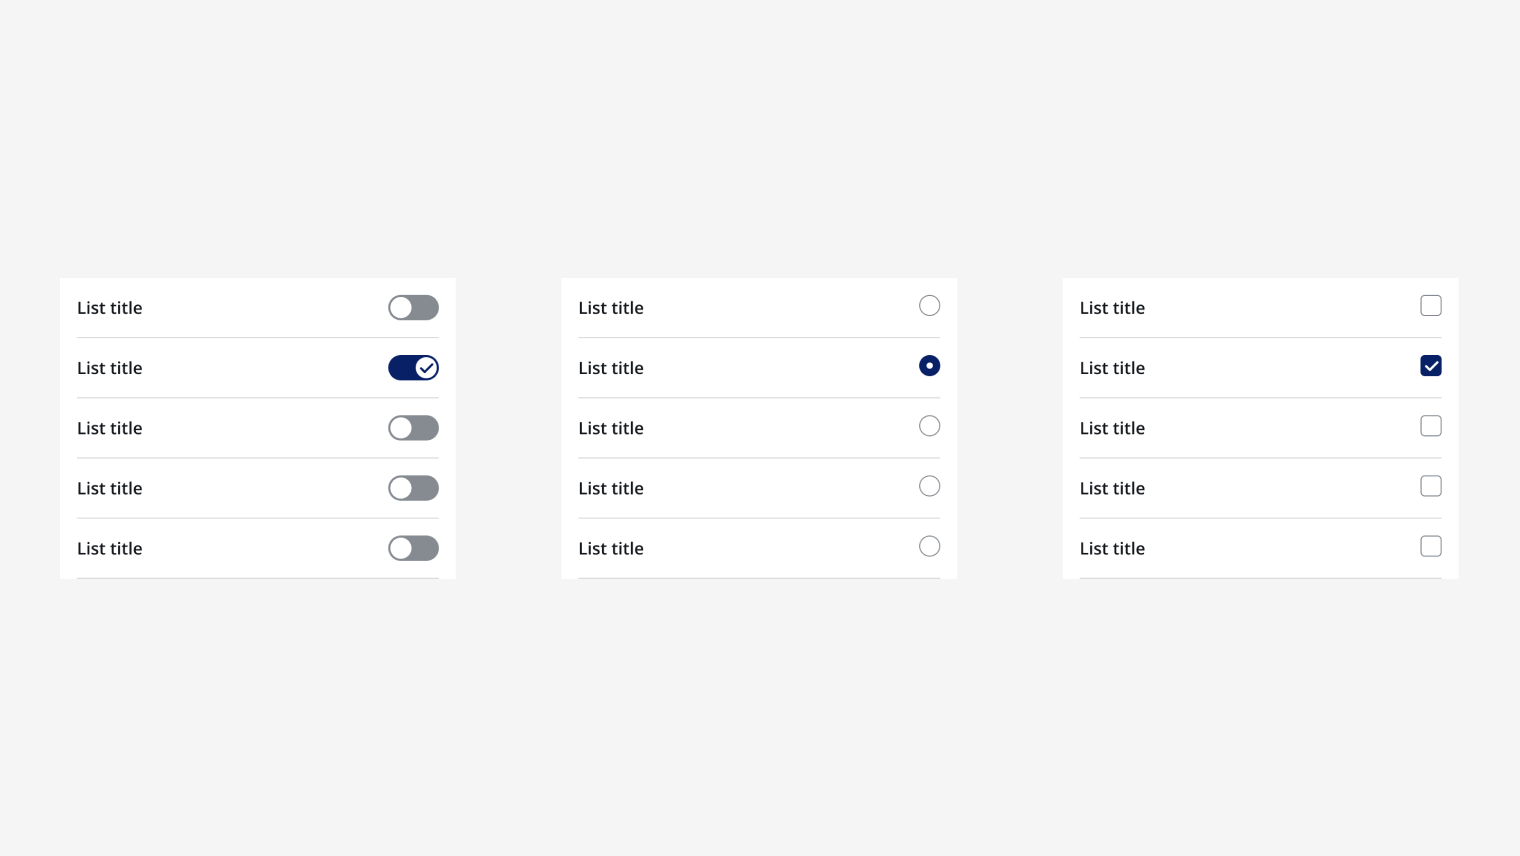The width and height of the screenshot is (1520, 856).
Task: Turn off the enabled blue toggle switch
Action: click(x=413, y=368)
